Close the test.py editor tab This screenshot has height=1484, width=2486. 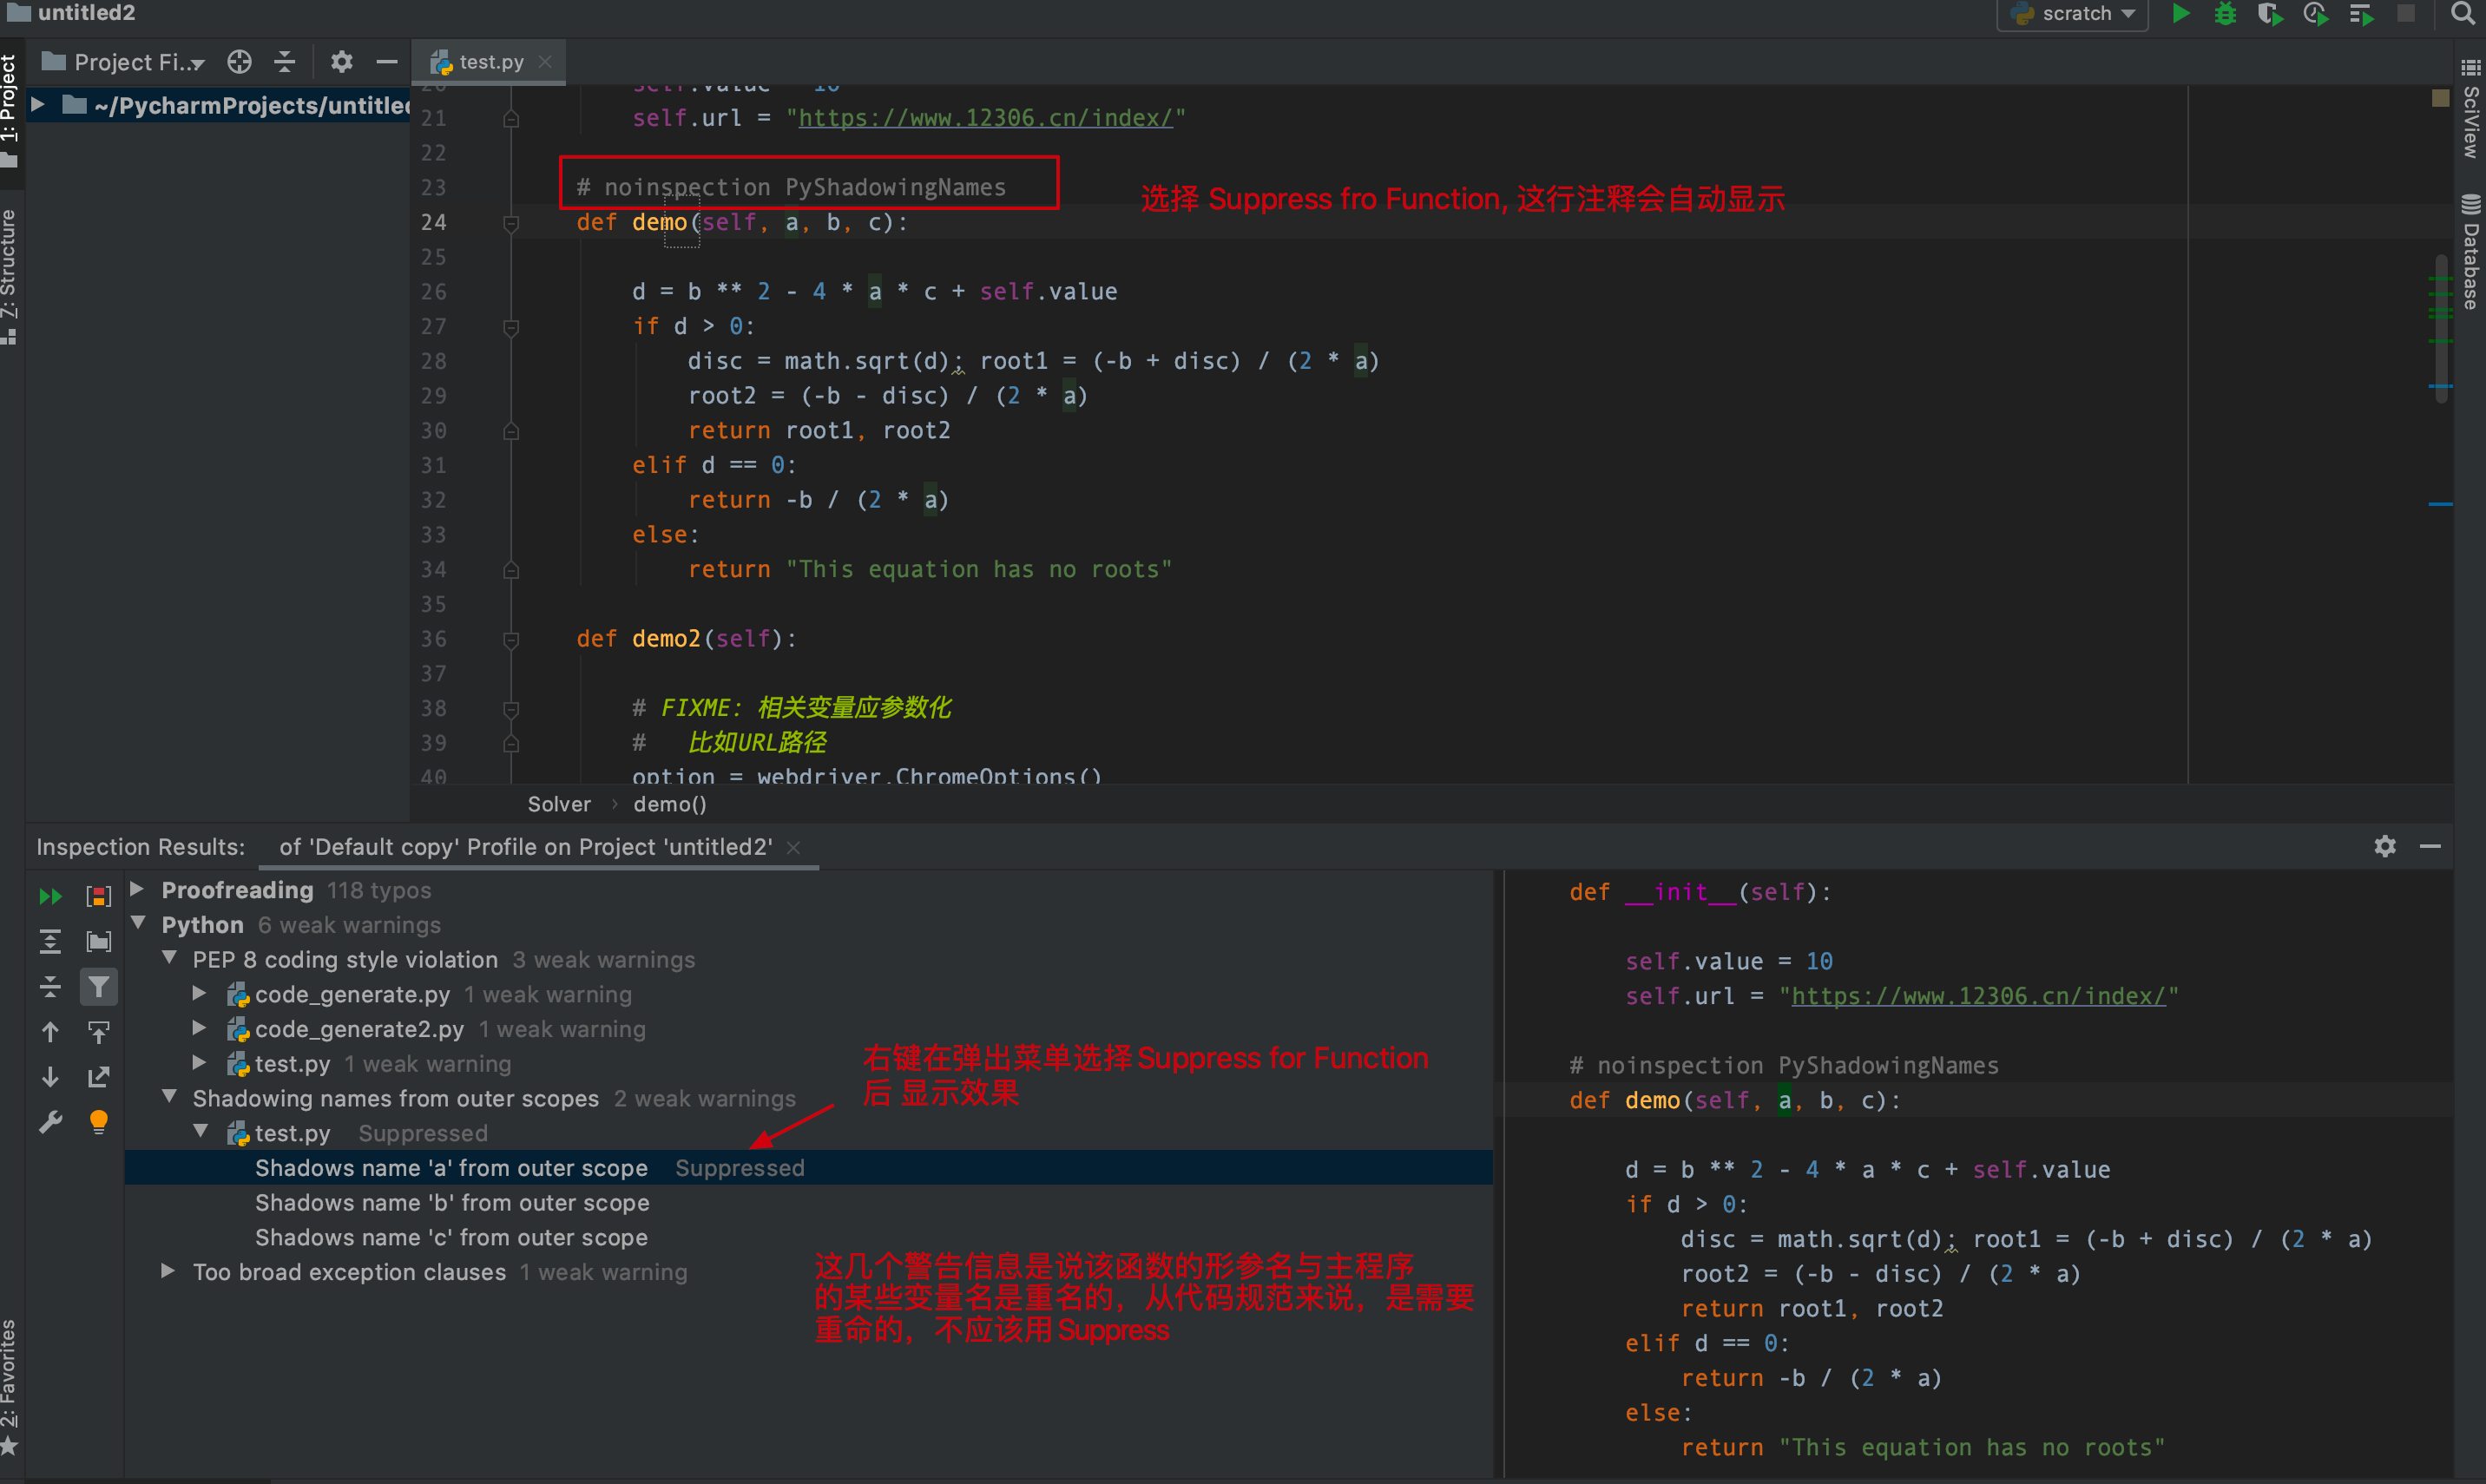pos(545,62)
